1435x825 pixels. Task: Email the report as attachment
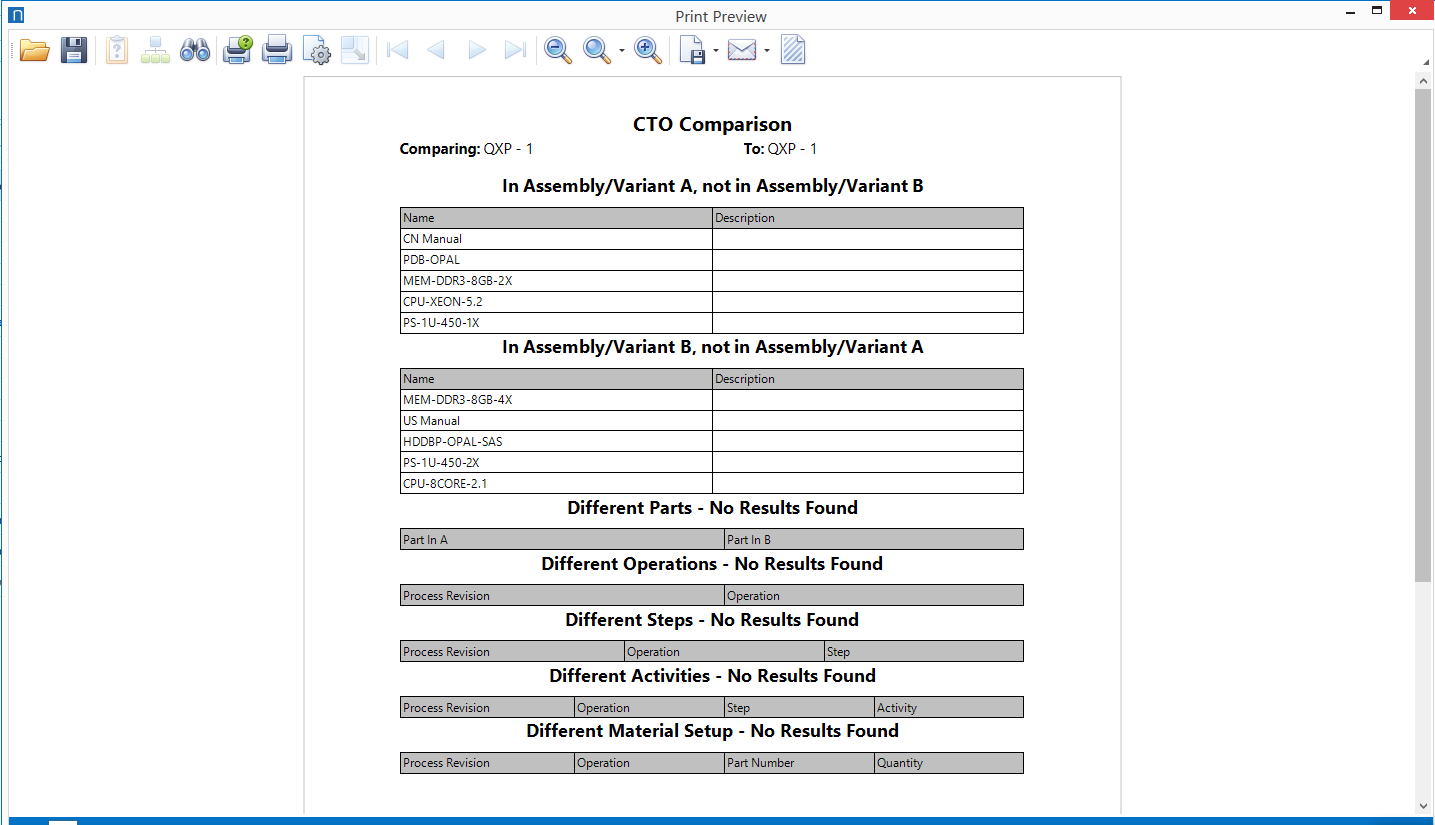pyautogui.click(x=742, y=49)
